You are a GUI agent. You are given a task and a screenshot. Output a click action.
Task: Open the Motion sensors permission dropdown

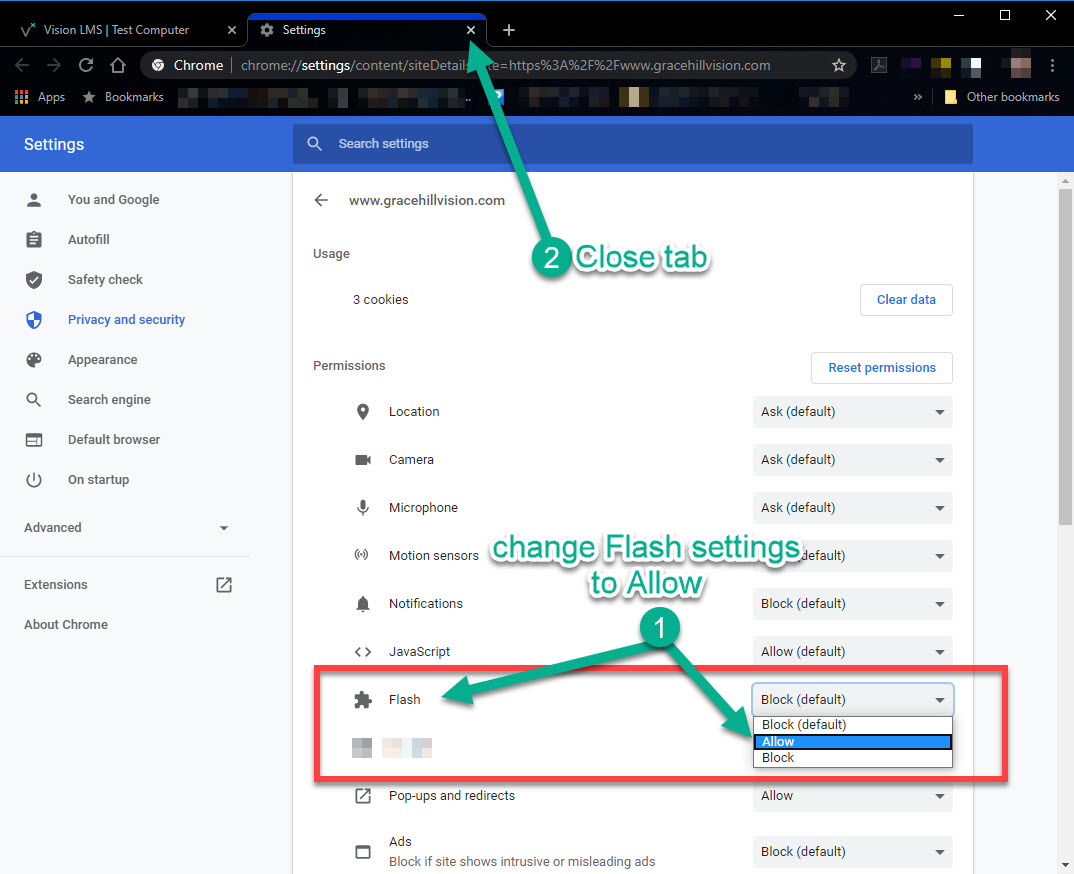click(852, 555)
